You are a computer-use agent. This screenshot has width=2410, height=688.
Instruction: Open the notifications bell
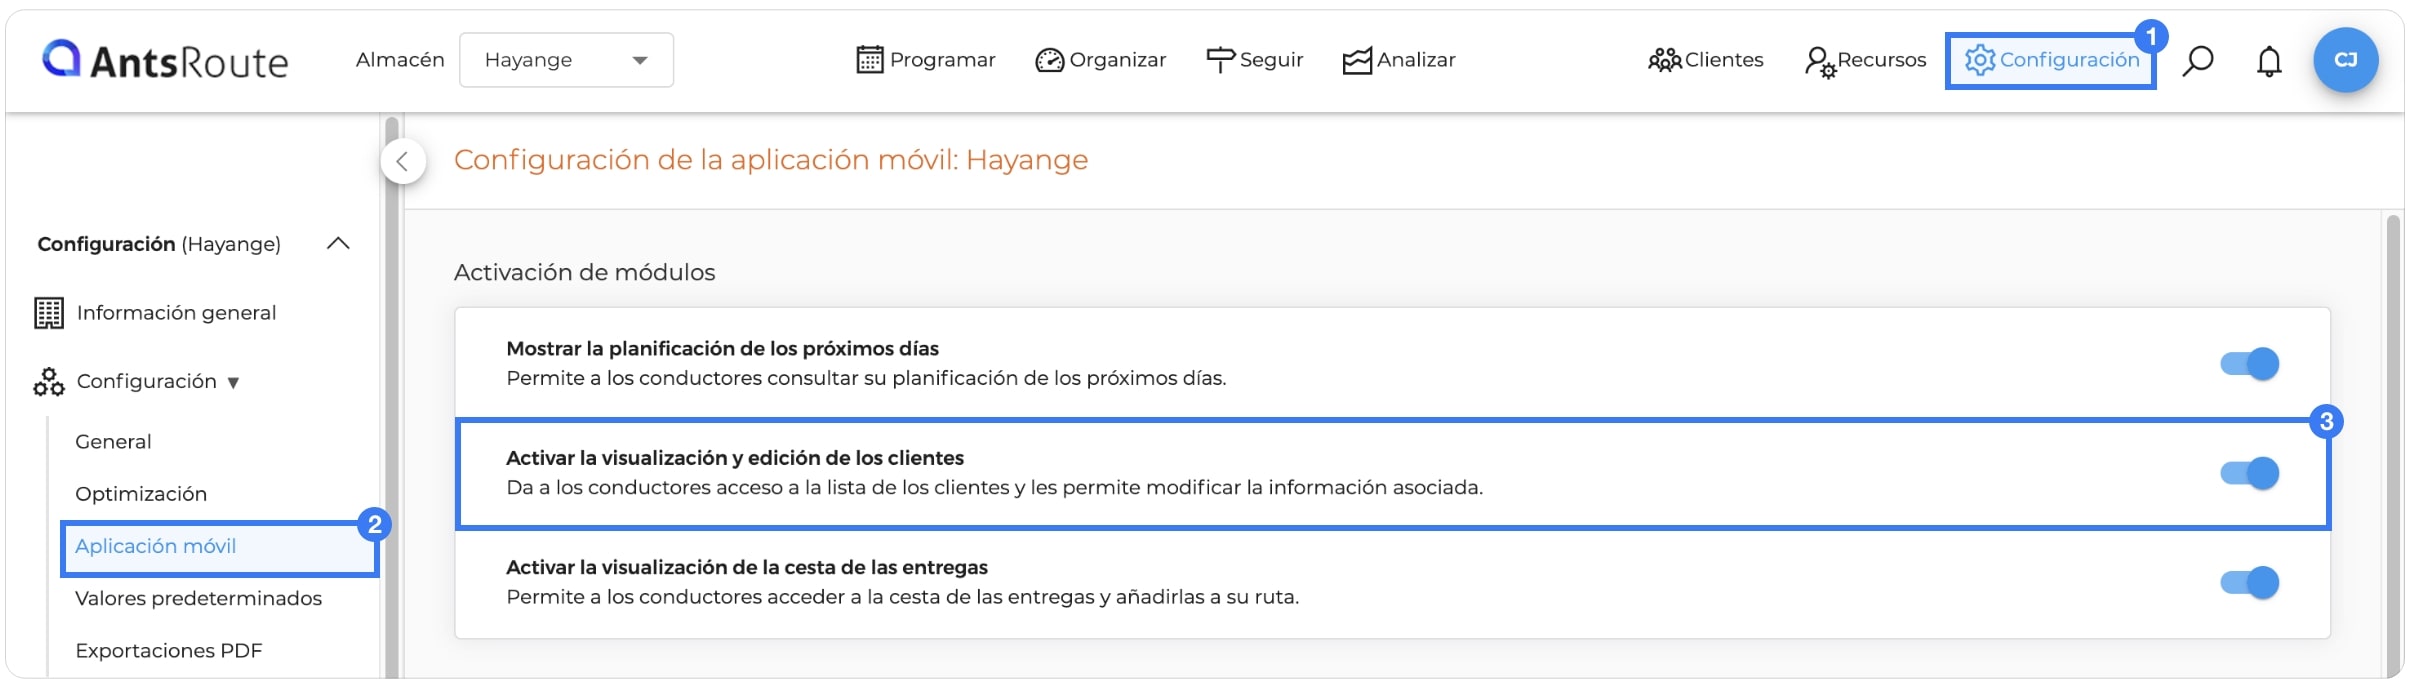click(x=2269, y=61)
